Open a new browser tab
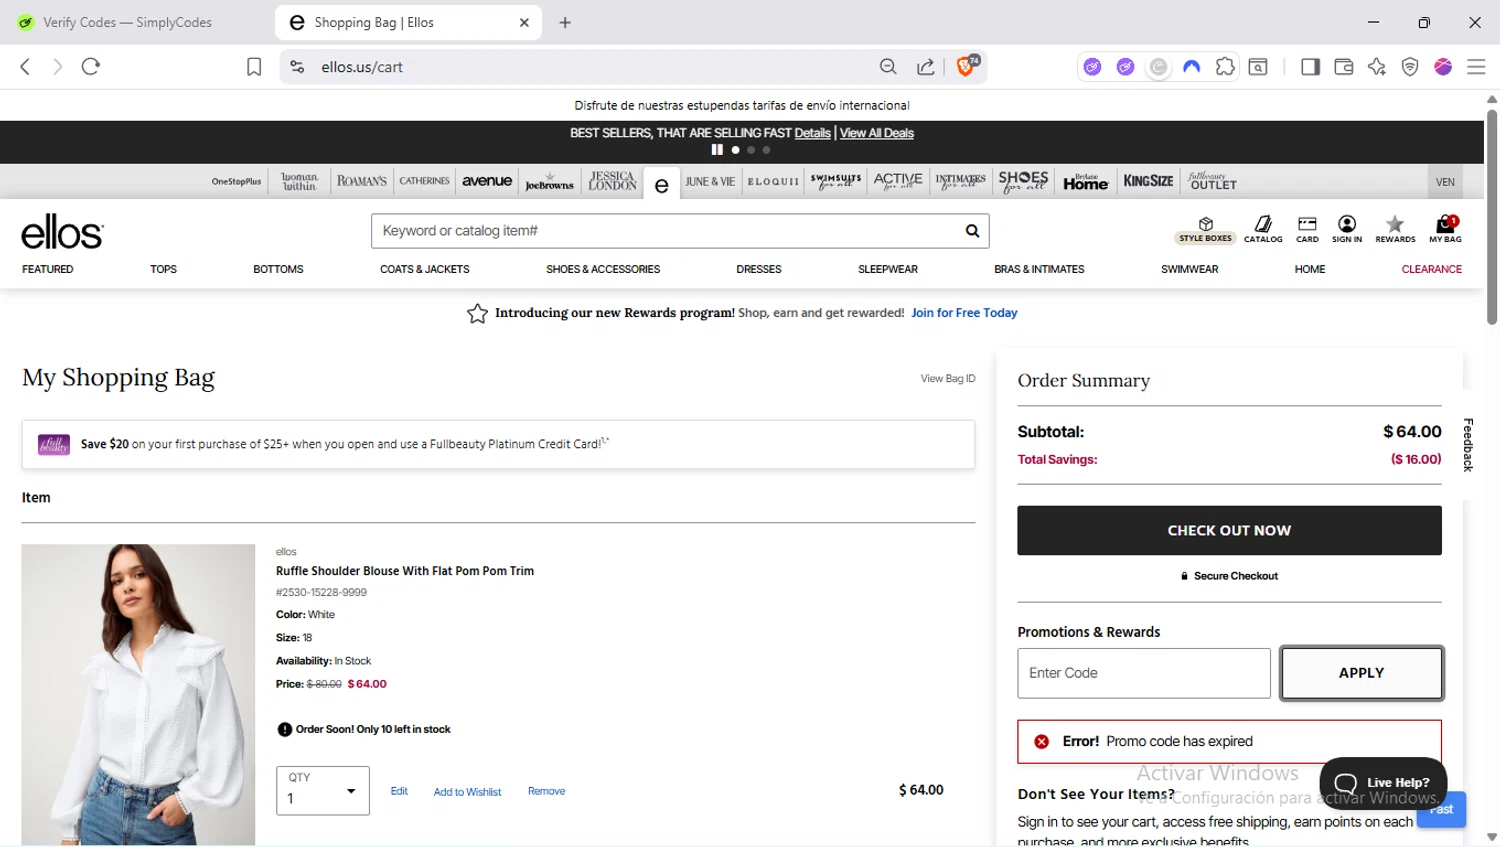1500x847 pixels. (x=565, y=22)
